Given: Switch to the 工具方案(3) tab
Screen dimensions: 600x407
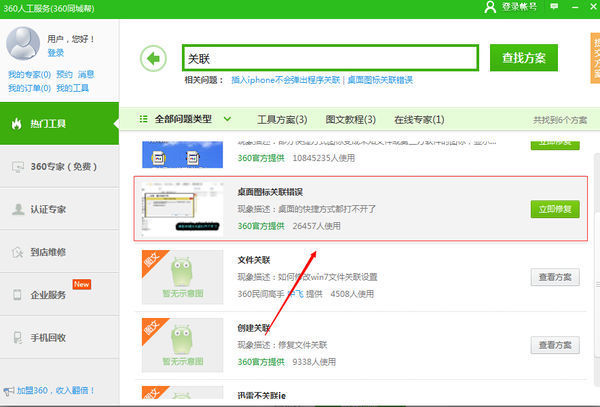Looking at the screenshot, I should click(x=281, y=120).
